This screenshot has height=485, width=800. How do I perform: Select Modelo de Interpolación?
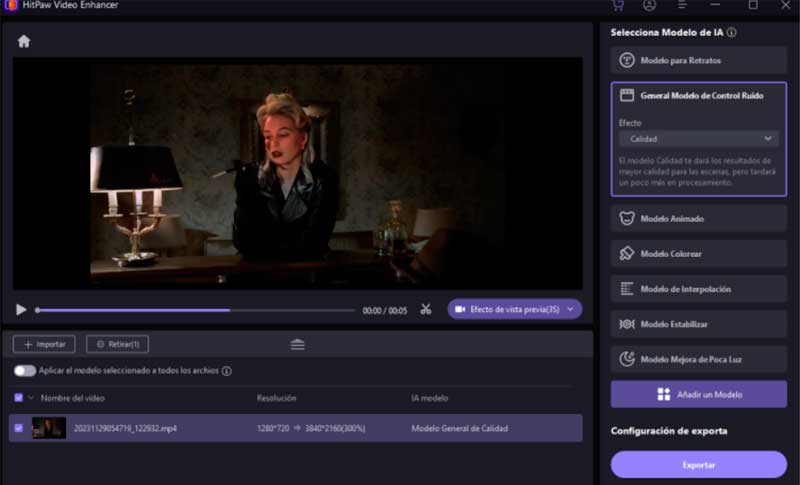698,289
